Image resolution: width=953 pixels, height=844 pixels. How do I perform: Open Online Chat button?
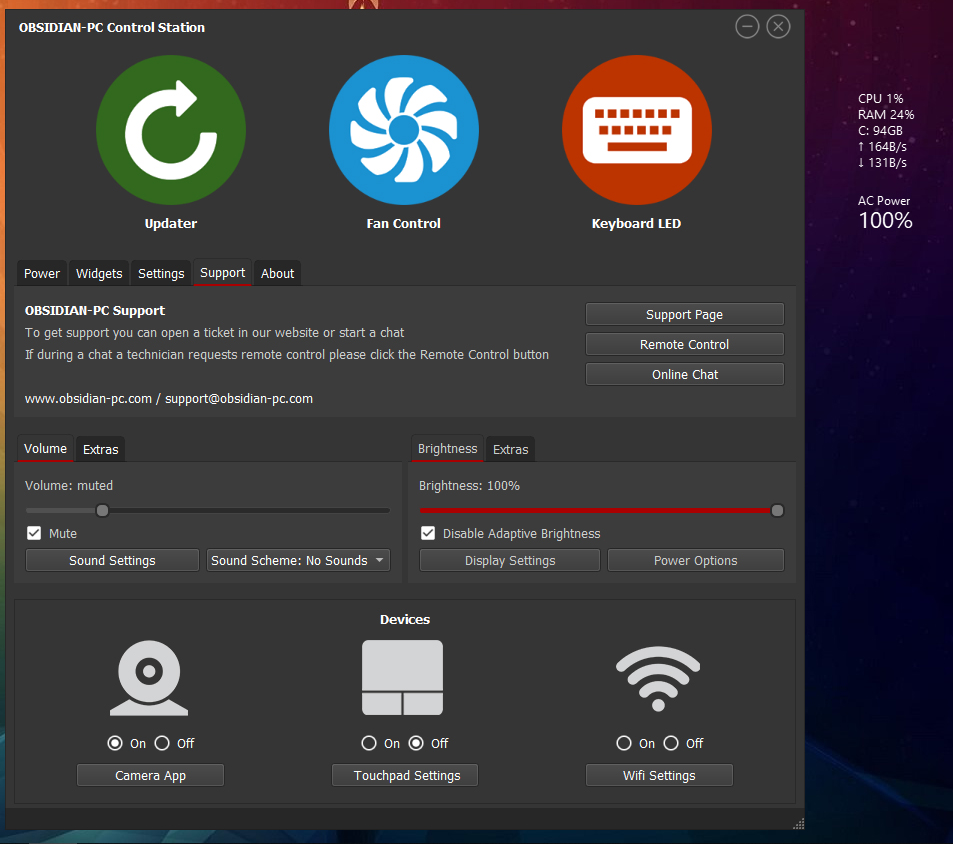(x=684, y=374)
